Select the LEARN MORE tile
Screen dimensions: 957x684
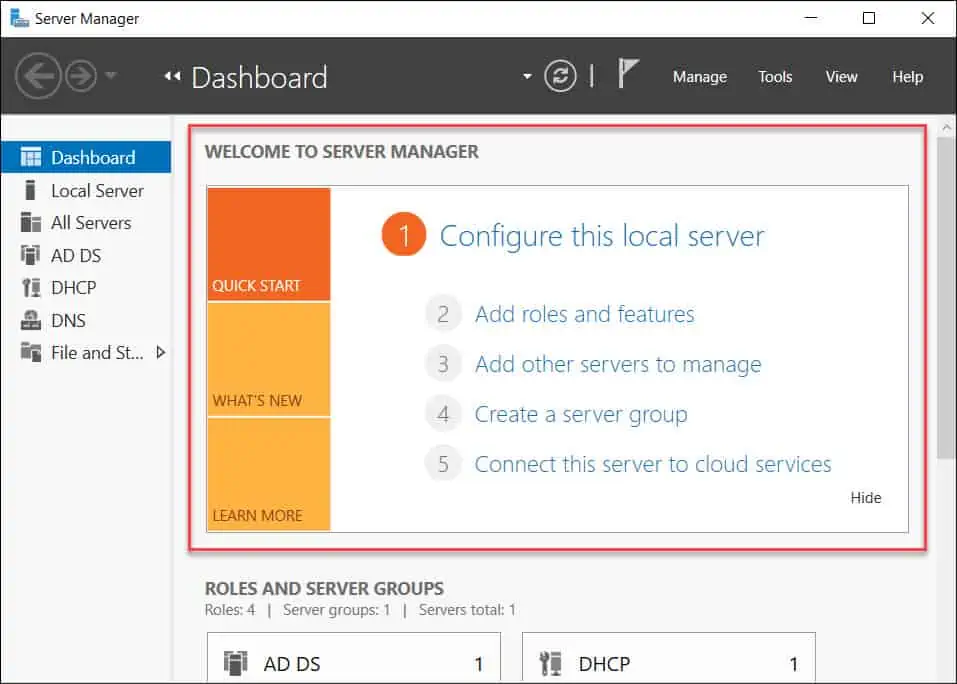tap(269, 474)
